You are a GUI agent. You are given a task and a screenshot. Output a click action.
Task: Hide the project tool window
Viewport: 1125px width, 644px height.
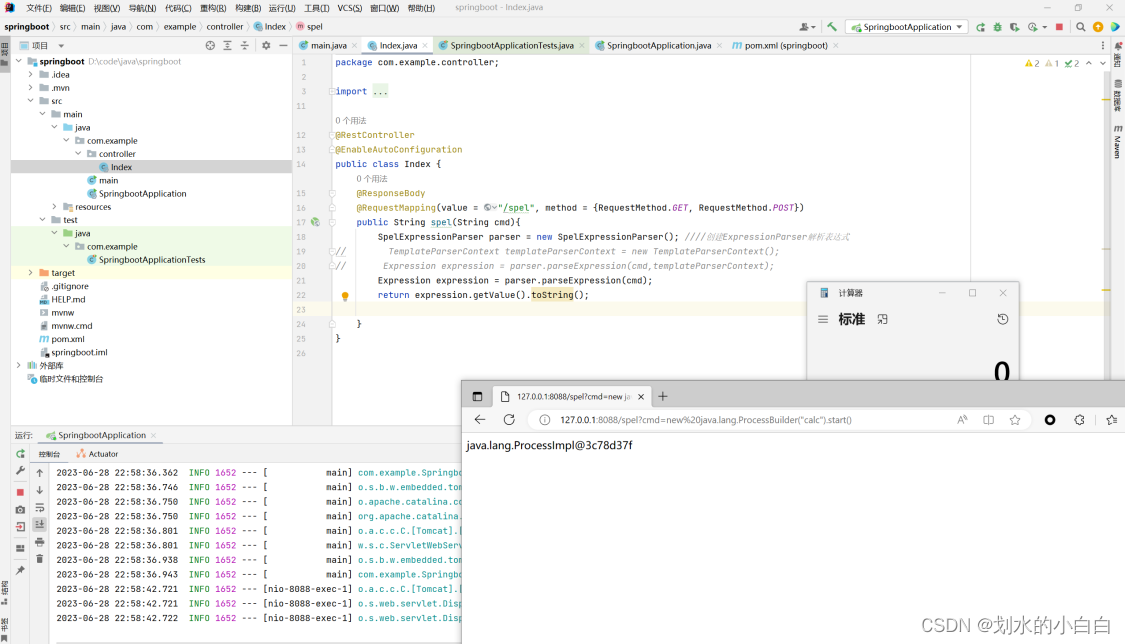tap(283, 45)
